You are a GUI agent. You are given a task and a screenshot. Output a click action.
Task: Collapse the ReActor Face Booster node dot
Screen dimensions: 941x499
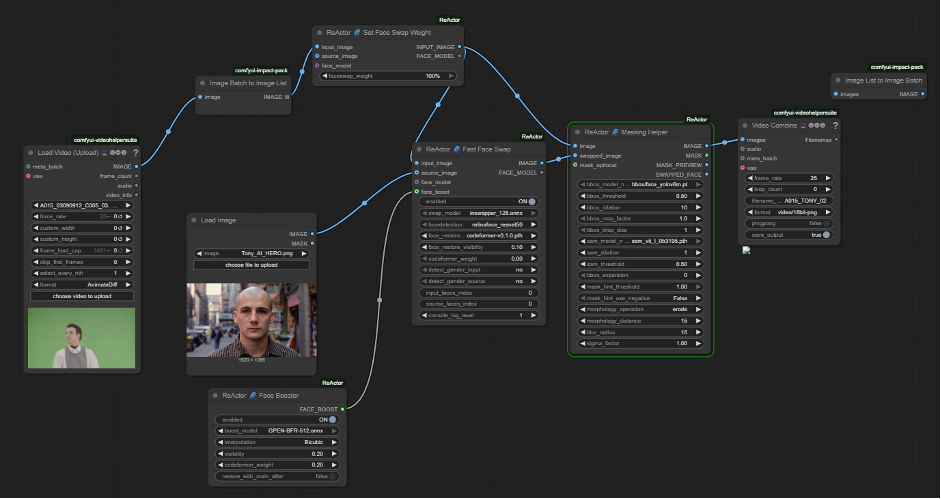(x=215, y=396)
